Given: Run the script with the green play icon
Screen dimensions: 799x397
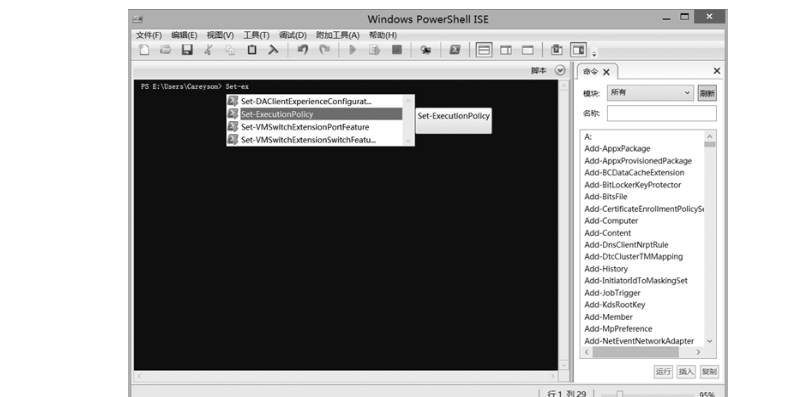Looking at the screenshot, I should point(352,49).
